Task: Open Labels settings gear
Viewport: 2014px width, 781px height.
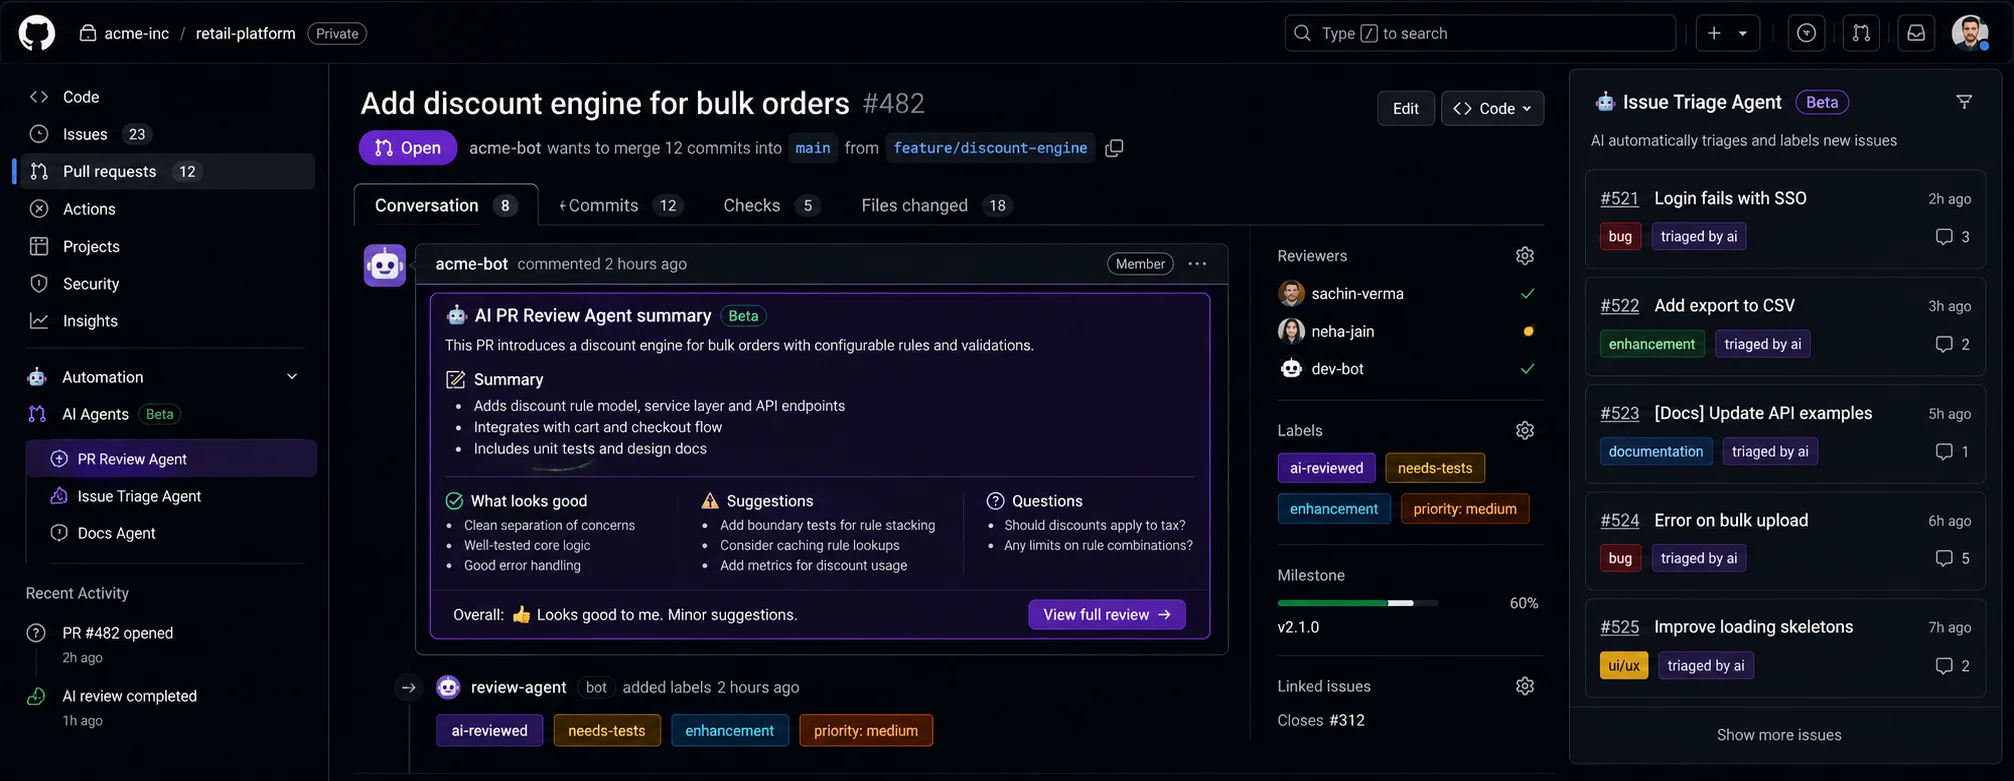Action: pos(1525,430)
